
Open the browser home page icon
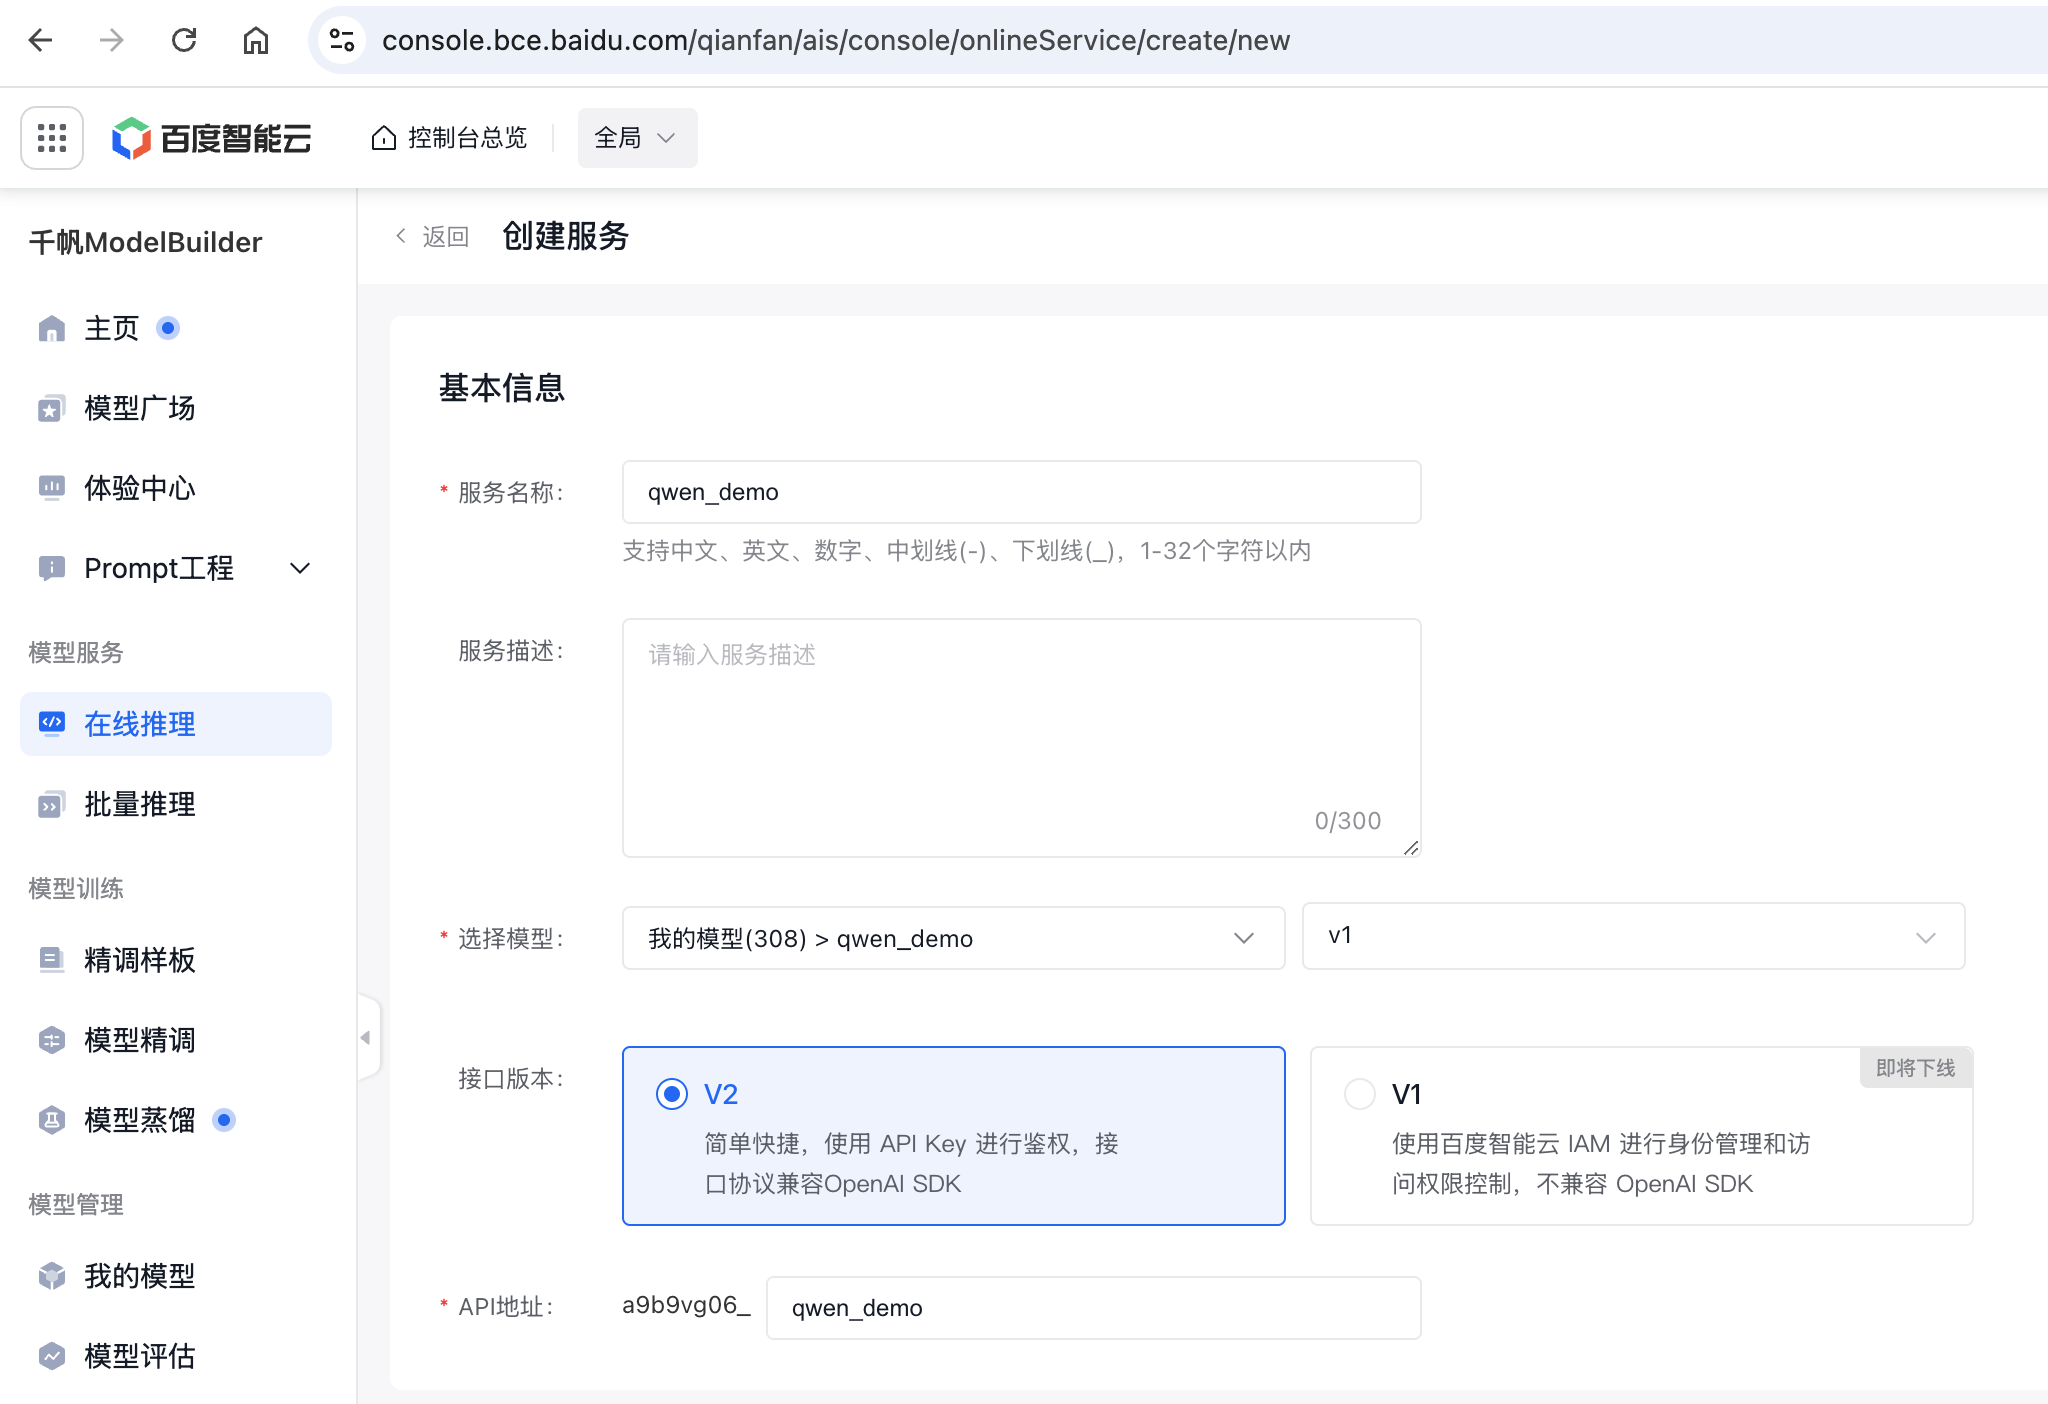256,40
